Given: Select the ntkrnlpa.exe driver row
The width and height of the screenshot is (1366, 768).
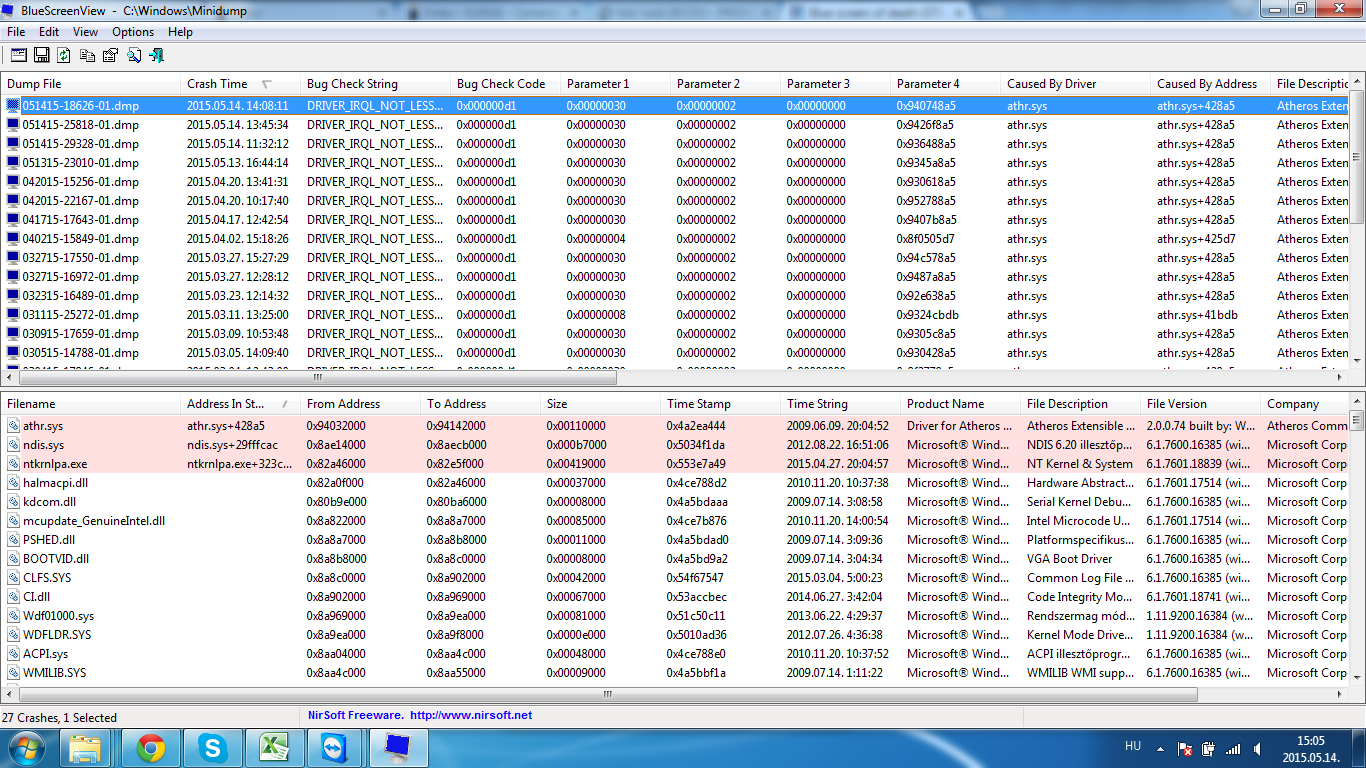Looking at the screenshot, I should (675, 464).
